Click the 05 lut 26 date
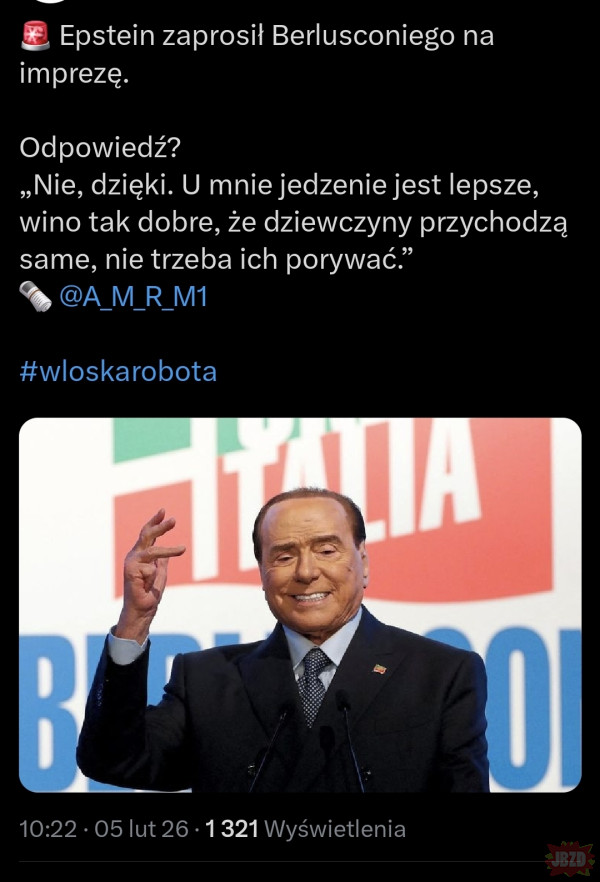This screenshot has width=600, height=882. pyautogui.click(x=141, y=829)
